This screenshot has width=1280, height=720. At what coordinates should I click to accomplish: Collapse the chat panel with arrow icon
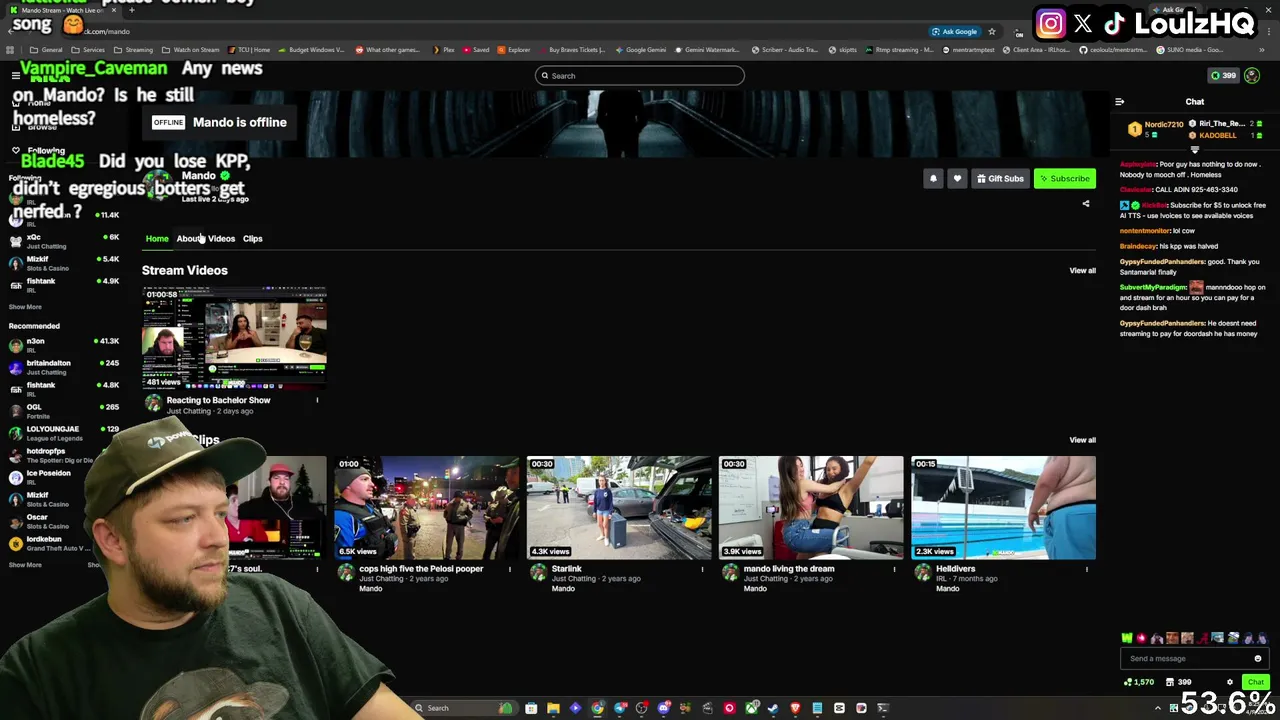[x=1119, y=102]
